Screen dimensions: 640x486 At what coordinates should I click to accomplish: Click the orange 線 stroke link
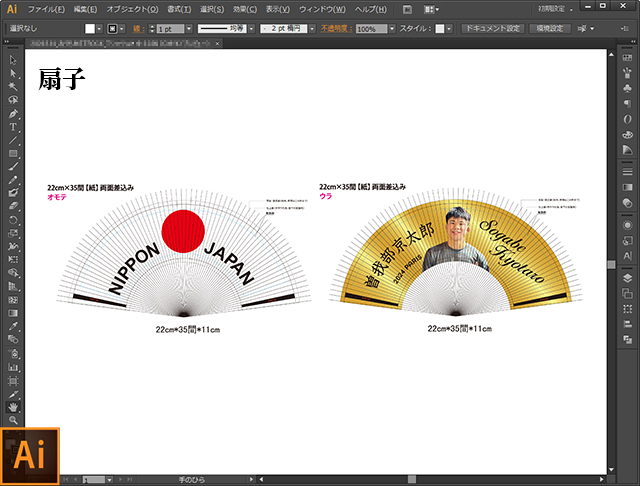point(138,29)
